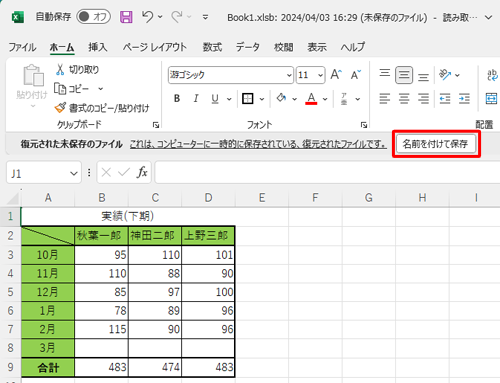Click the purple Save floppy icon
Viewport: 500px width, 383px height.
pos(126,17)
